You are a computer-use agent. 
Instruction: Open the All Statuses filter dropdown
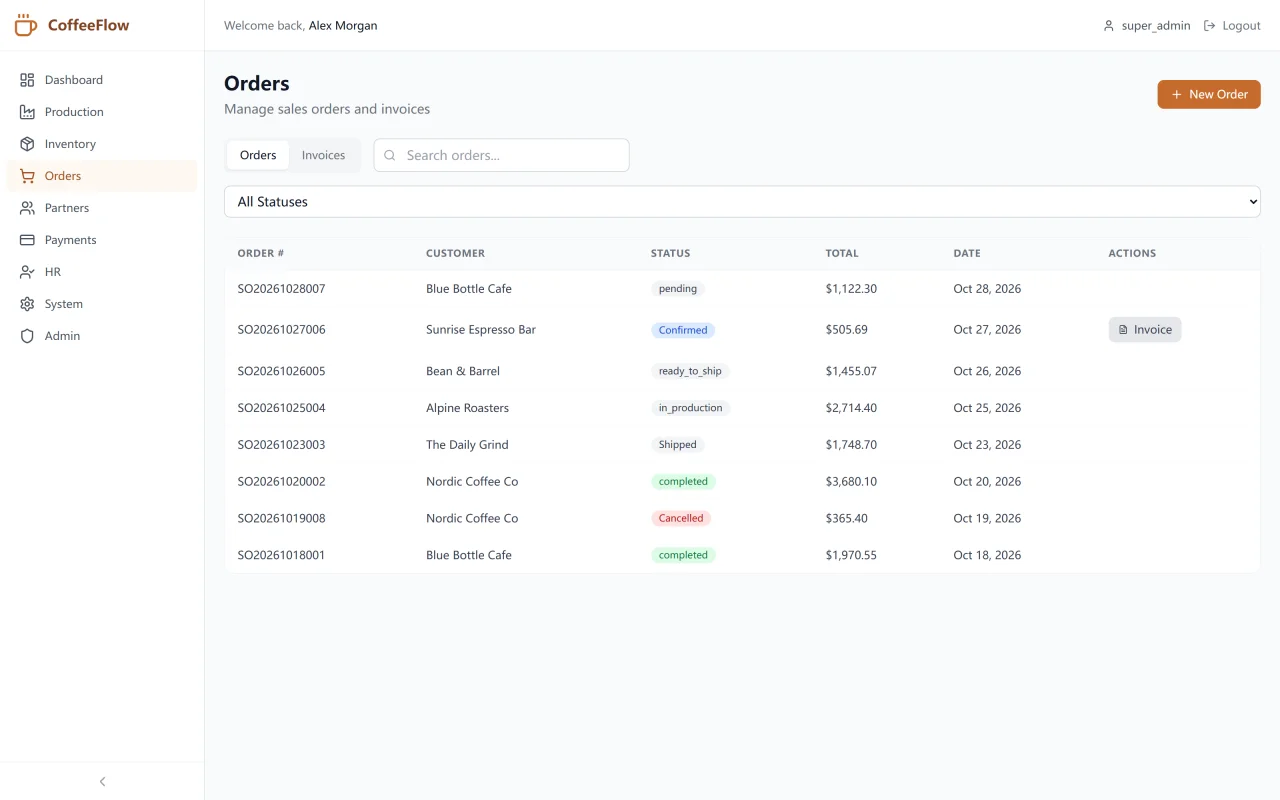742,201
